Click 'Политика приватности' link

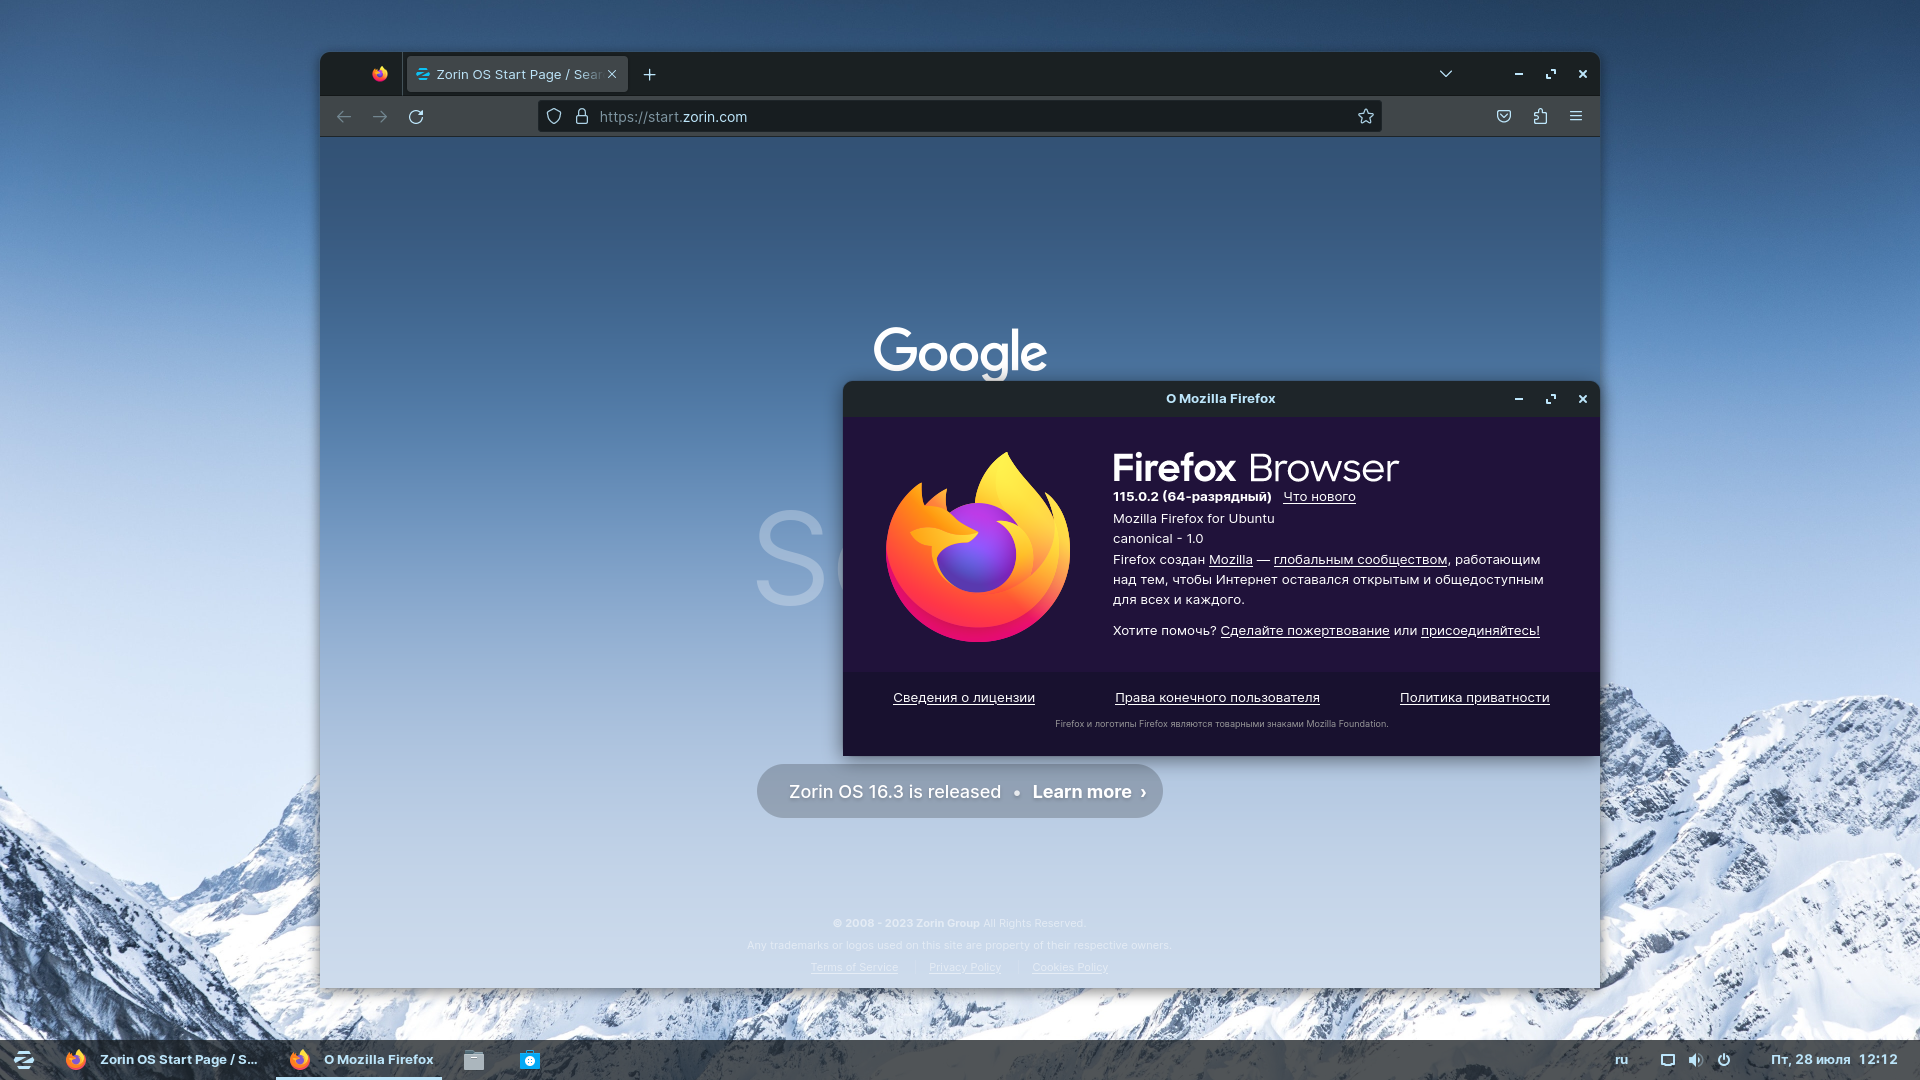(x=1474, y=698)
